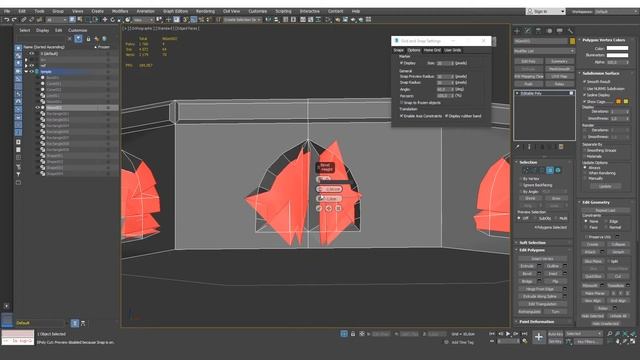Switch to Snaps tab in snap settings
640x360 pixels.
(398, 50)
